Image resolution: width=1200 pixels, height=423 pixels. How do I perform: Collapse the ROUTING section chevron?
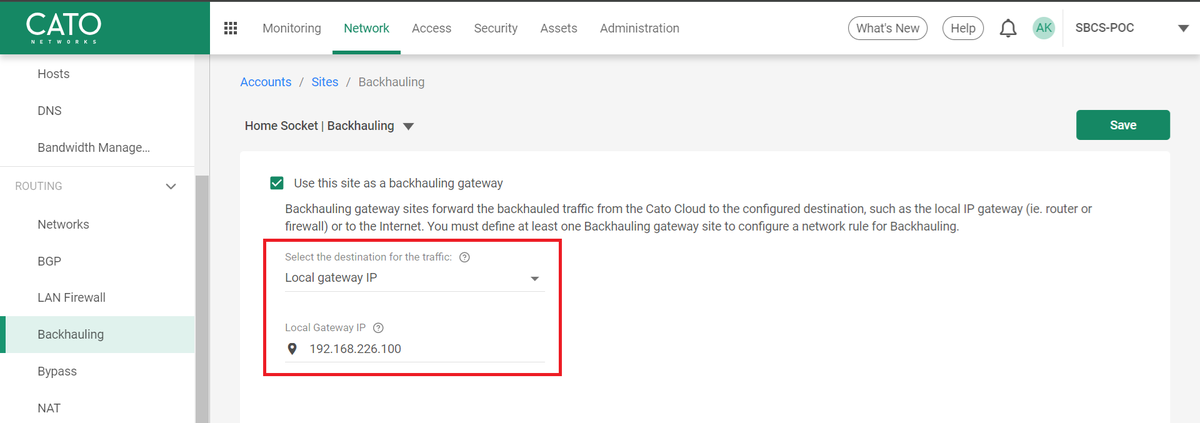171,186
